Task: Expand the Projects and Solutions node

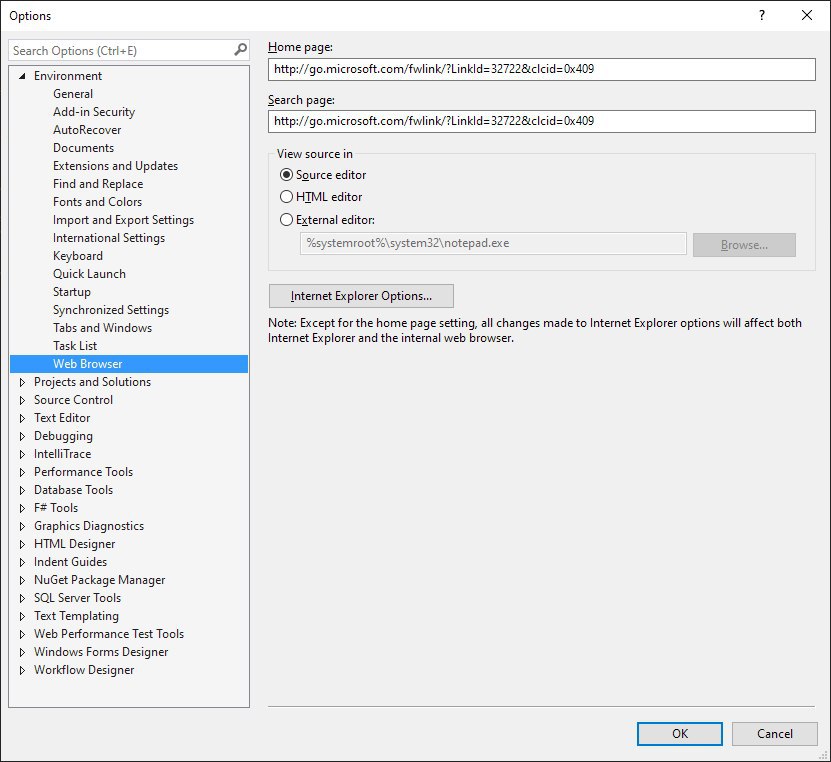Action: point(22,382)
